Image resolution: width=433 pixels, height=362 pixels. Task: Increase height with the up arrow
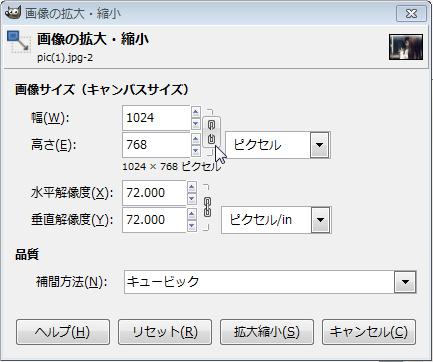click(x=196, y=139)
